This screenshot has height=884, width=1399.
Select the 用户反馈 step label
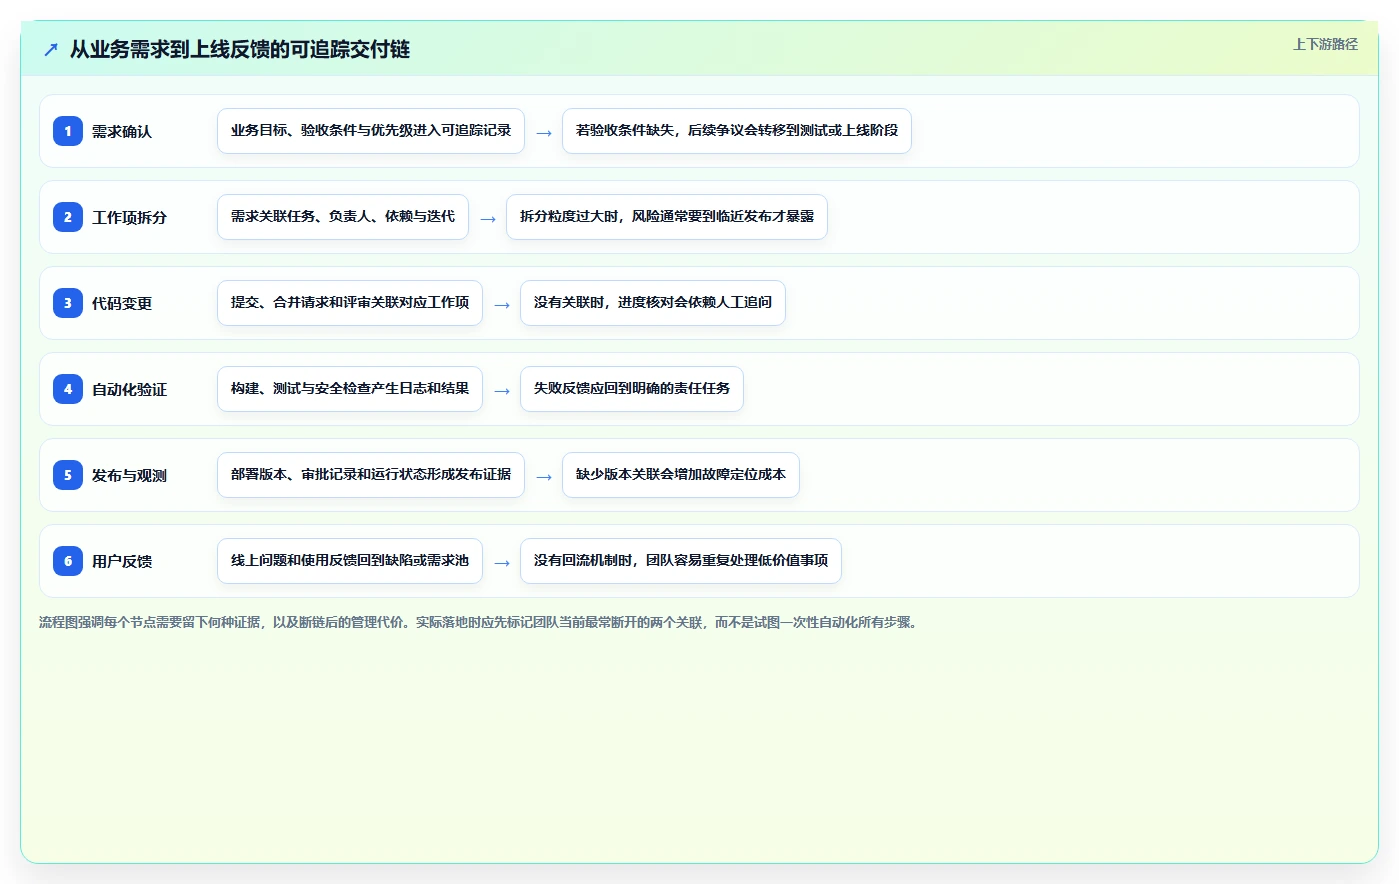click(x=122, y=561)
